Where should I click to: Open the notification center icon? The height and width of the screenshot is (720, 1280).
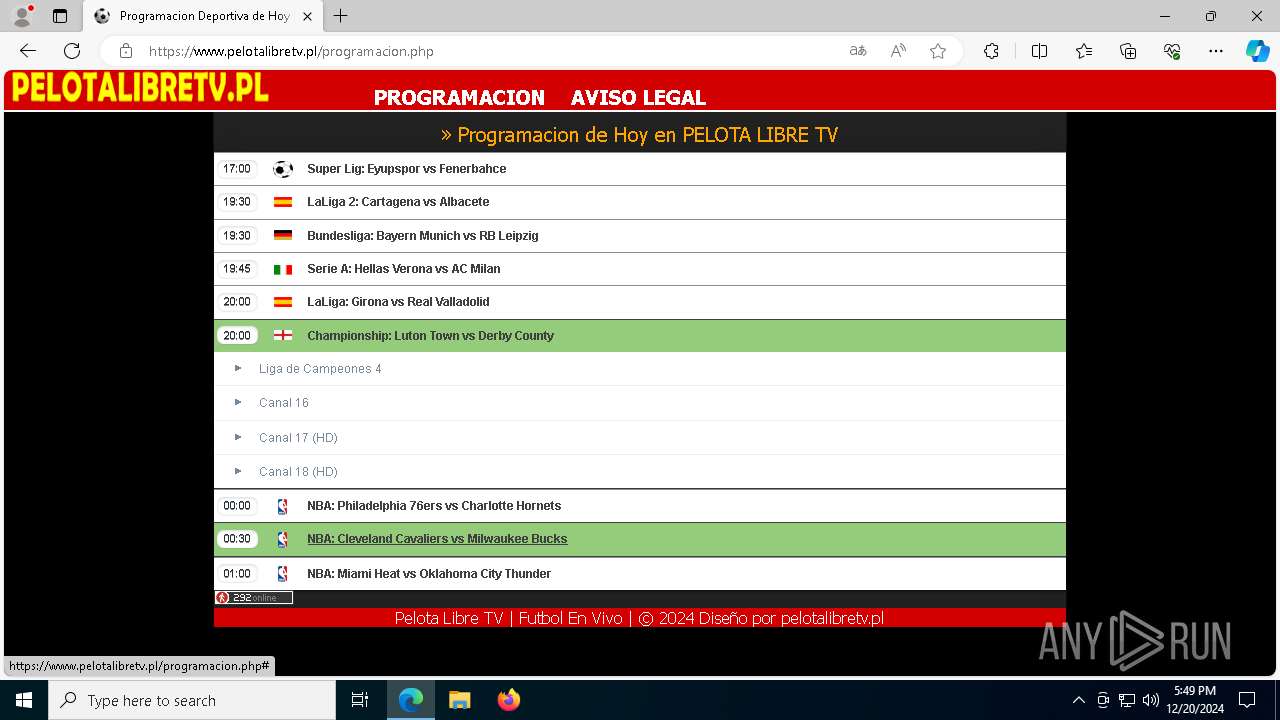click(x=1247, y=700)
